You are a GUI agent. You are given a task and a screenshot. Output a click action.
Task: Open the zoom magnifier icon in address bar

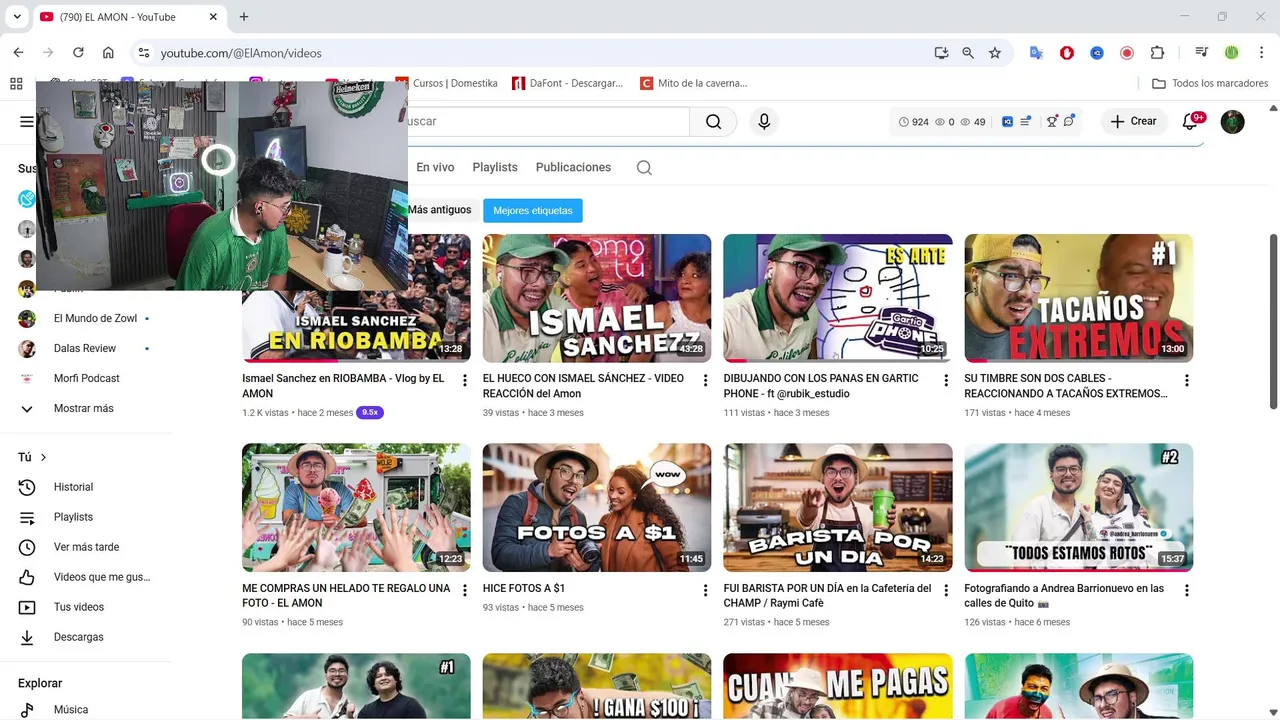pyautogui.click(x=968, y=53)
